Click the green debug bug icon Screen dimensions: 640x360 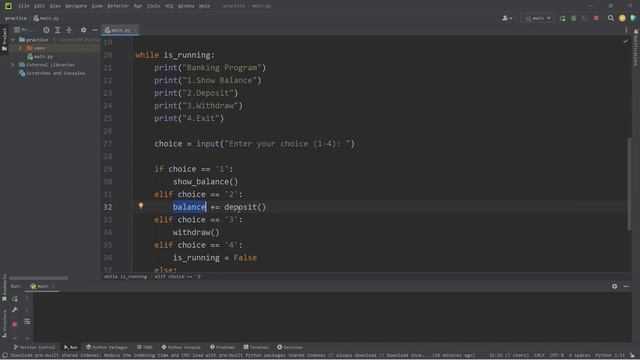[x=573, y=18]
